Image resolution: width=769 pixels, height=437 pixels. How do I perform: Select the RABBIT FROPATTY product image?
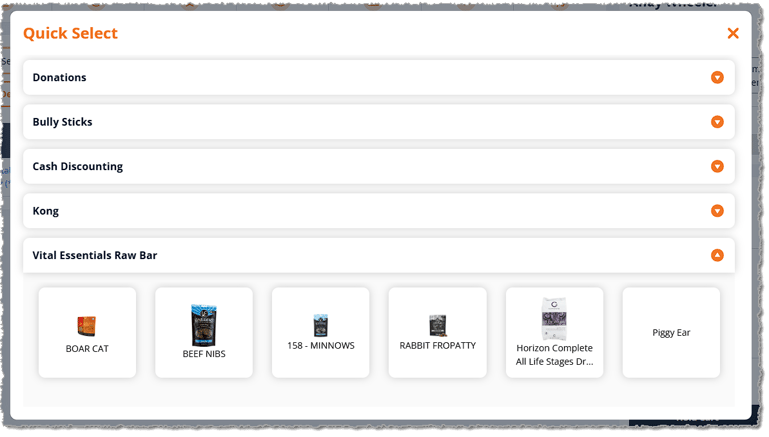pos(437,326)
